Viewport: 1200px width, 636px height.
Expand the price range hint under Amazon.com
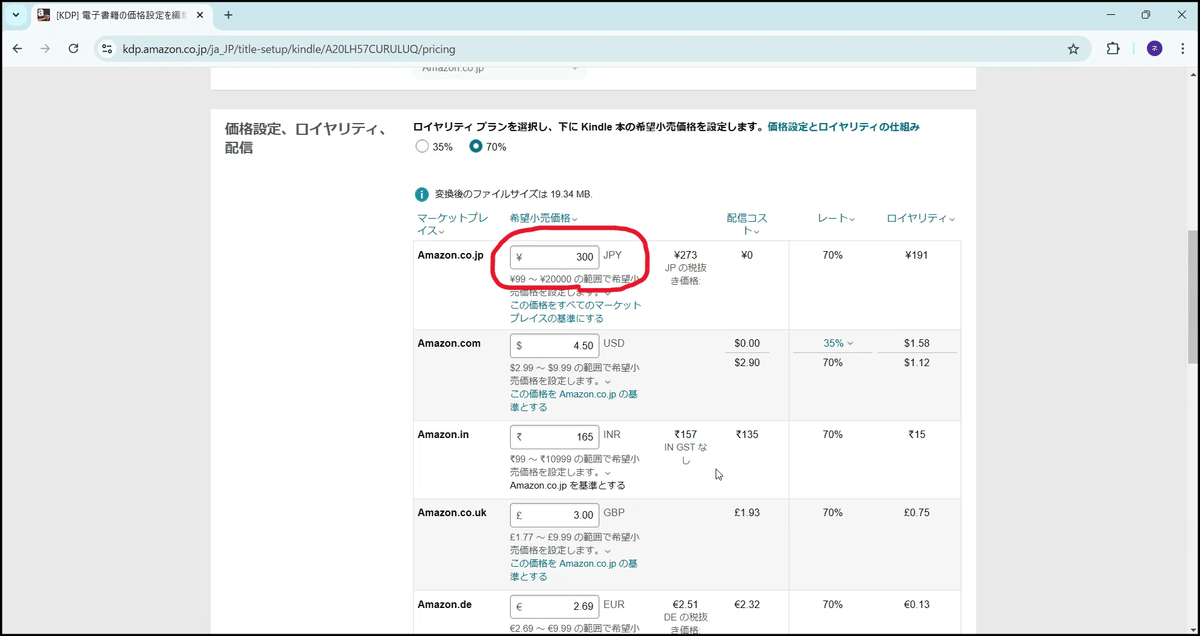point(608,381)
